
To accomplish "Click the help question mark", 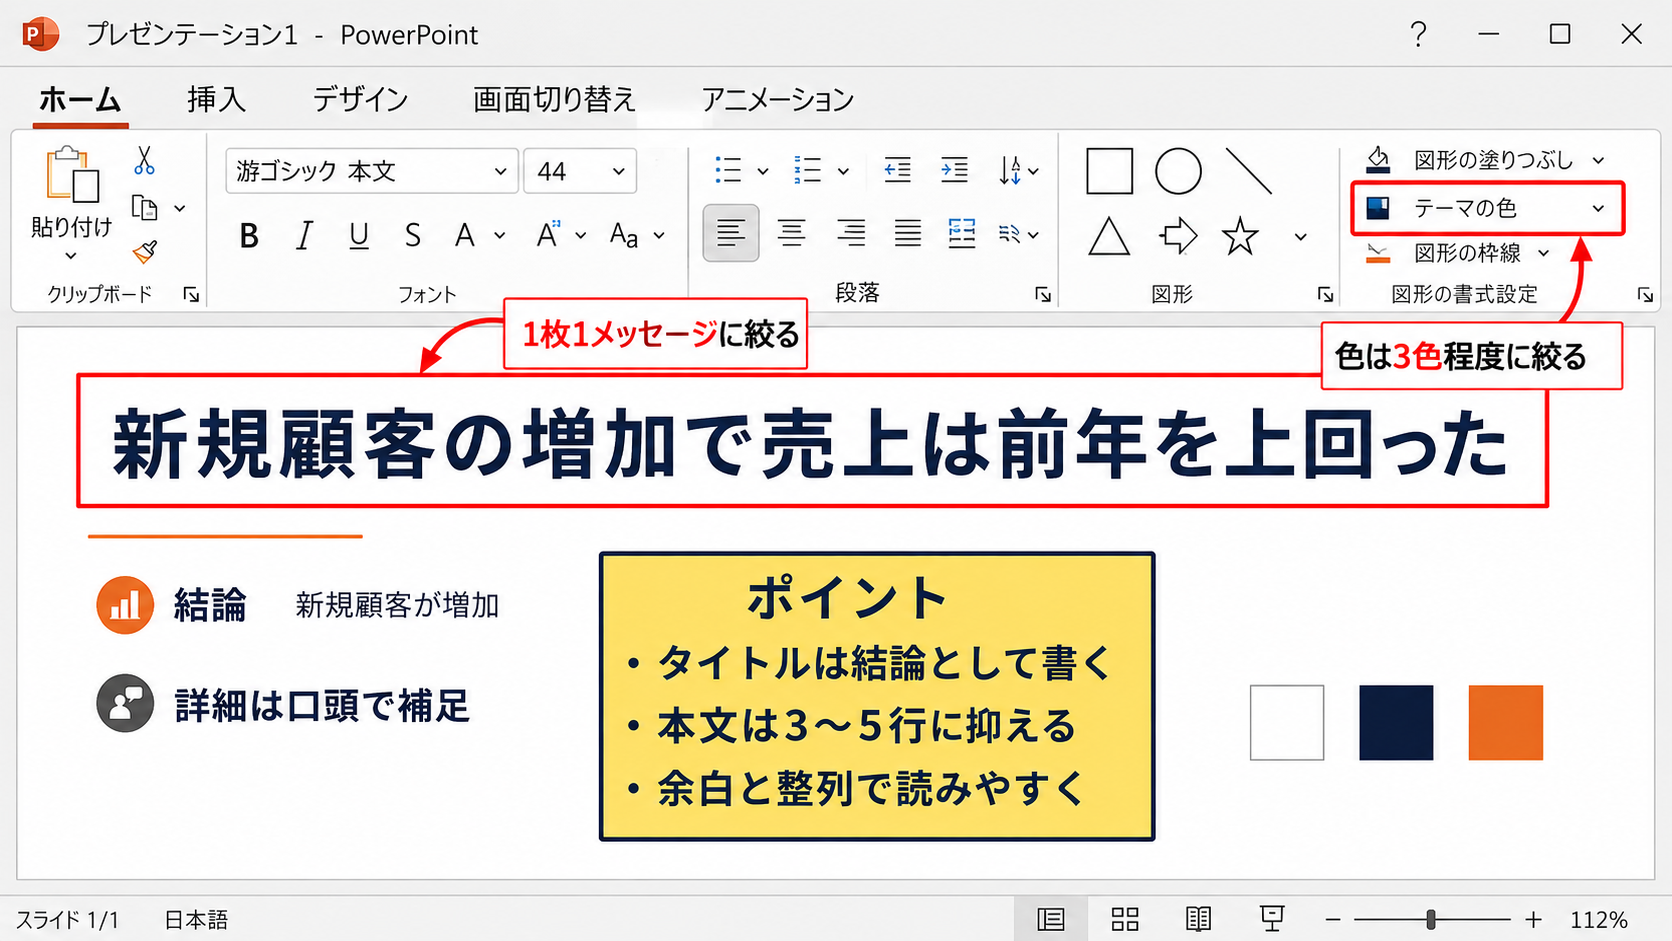I will click(x=1418, y=35).
